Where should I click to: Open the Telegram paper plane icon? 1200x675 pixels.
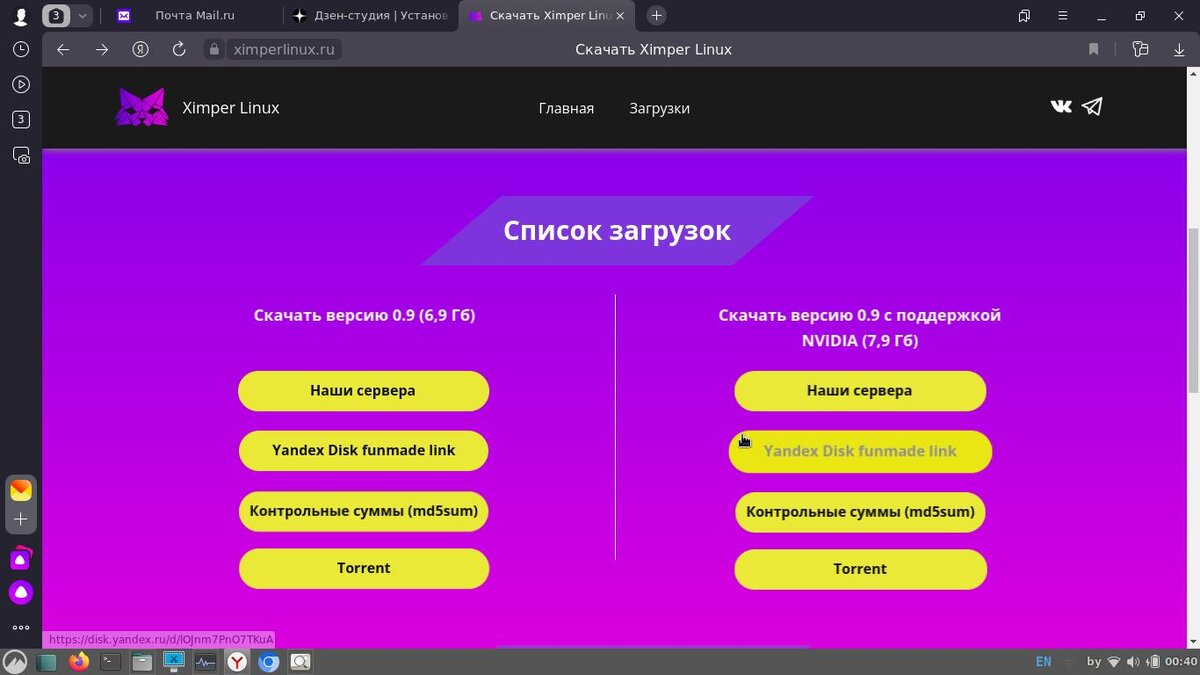tap(1092, 106)
